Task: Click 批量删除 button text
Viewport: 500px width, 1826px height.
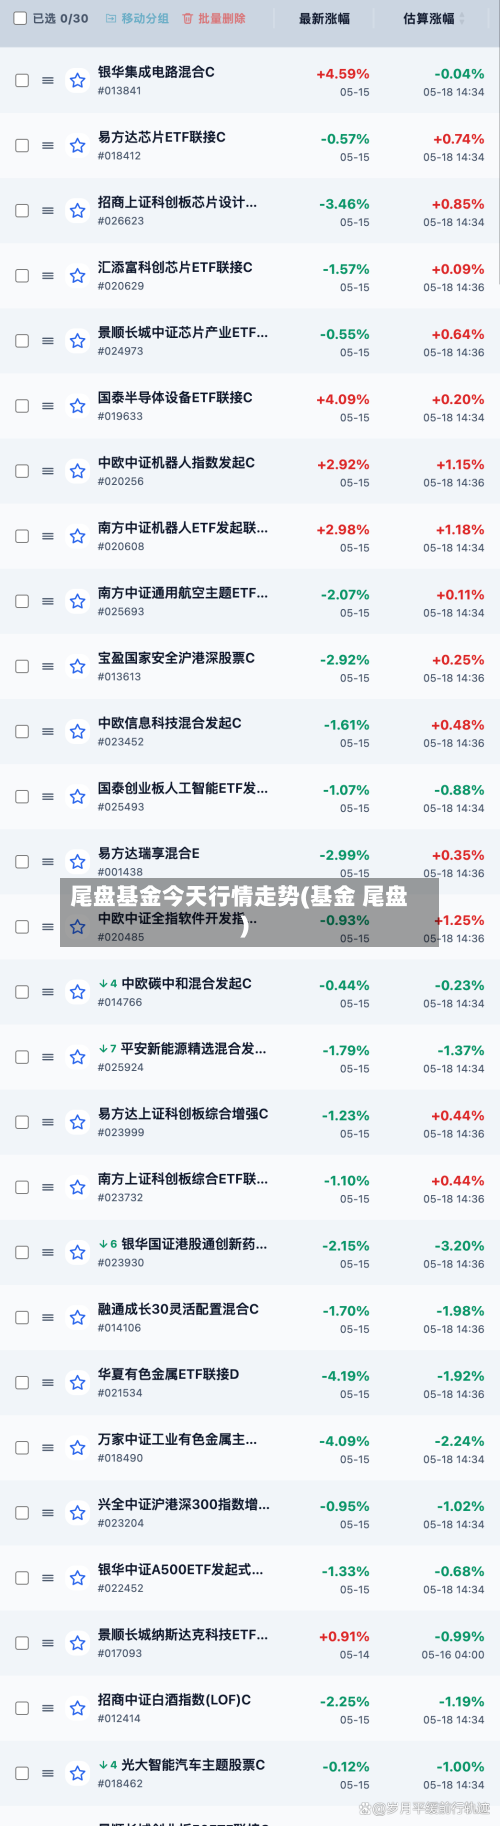Action: (x=221, y=18)
